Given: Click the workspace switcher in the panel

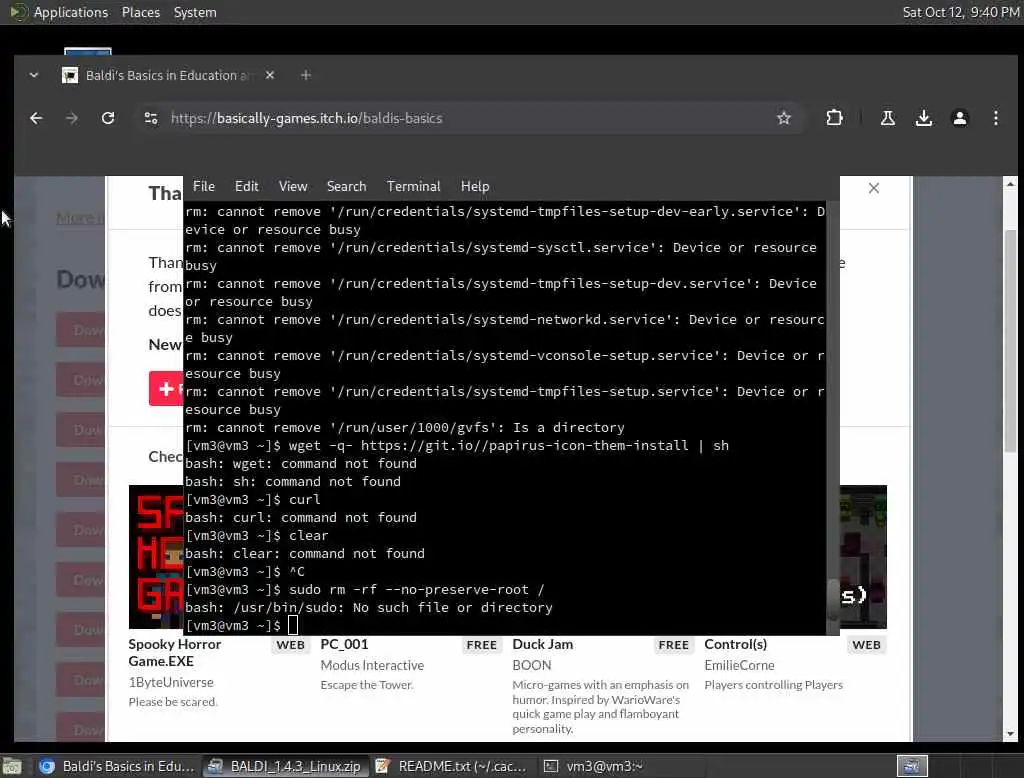Looking at the screenshot, I should [x=912, y=766].
